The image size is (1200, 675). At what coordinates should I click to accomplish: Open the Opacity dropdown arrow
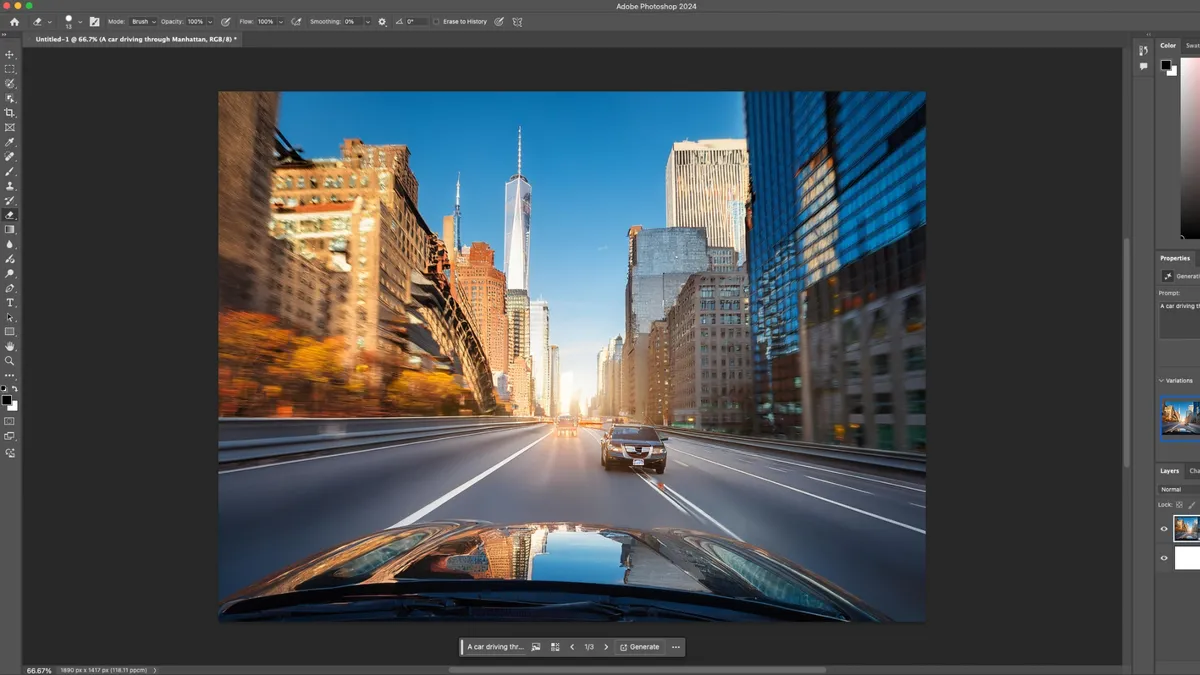[x=208, y=21]
